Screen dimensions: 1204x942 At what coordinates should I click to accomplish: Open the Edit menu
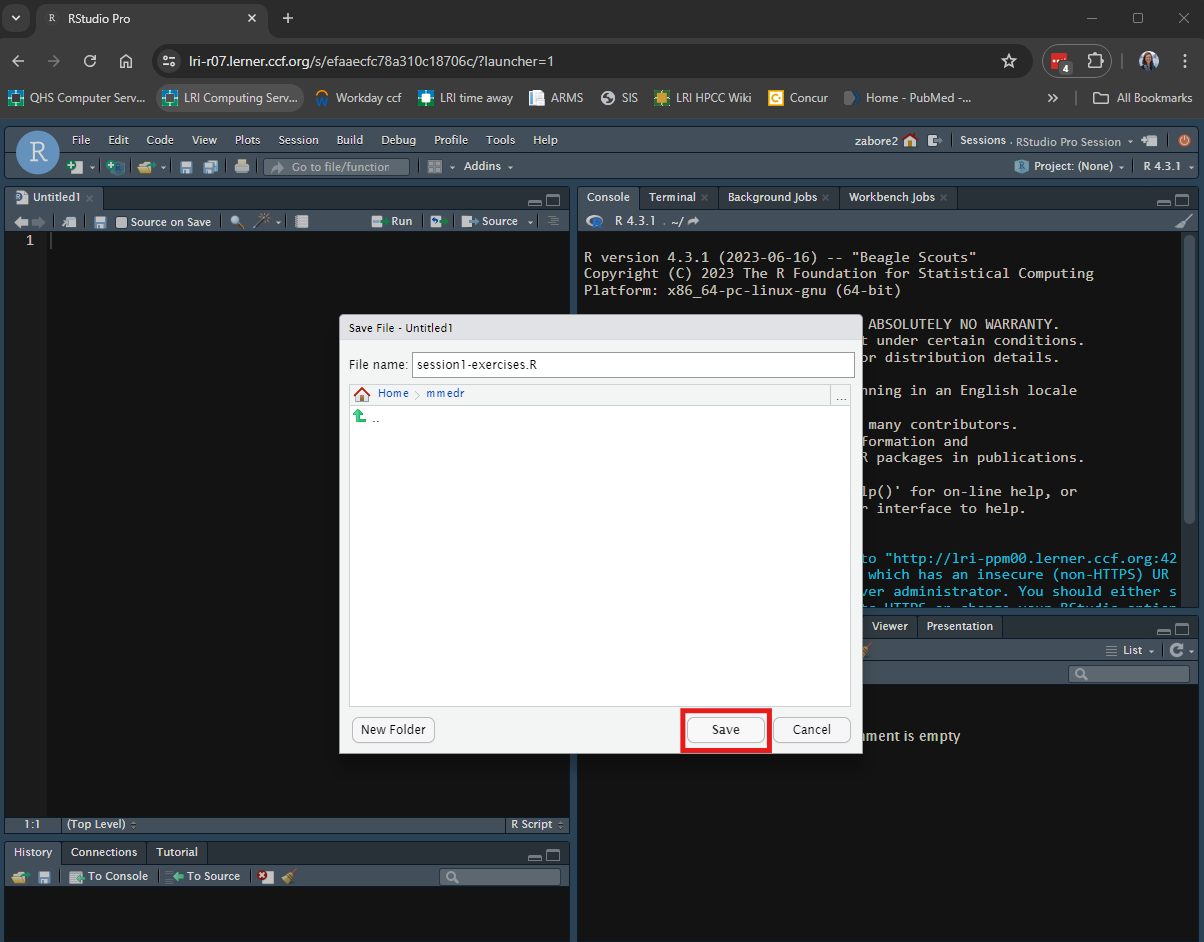click(118, 140)
